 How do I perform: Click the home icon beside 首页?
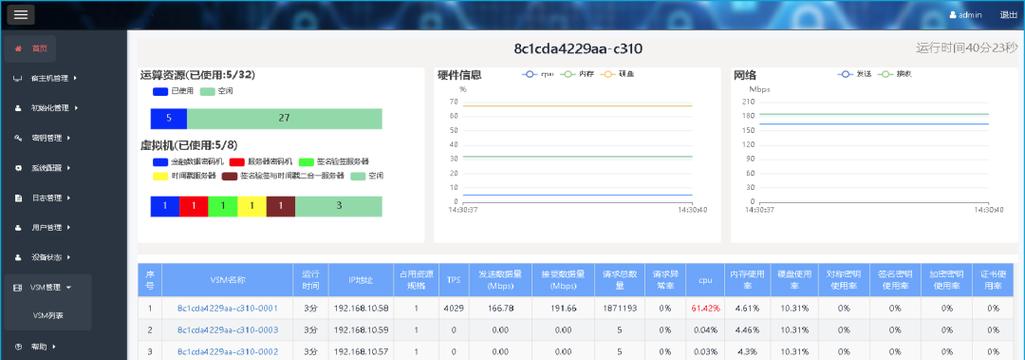pyautogui.click(x=18, y=48)
